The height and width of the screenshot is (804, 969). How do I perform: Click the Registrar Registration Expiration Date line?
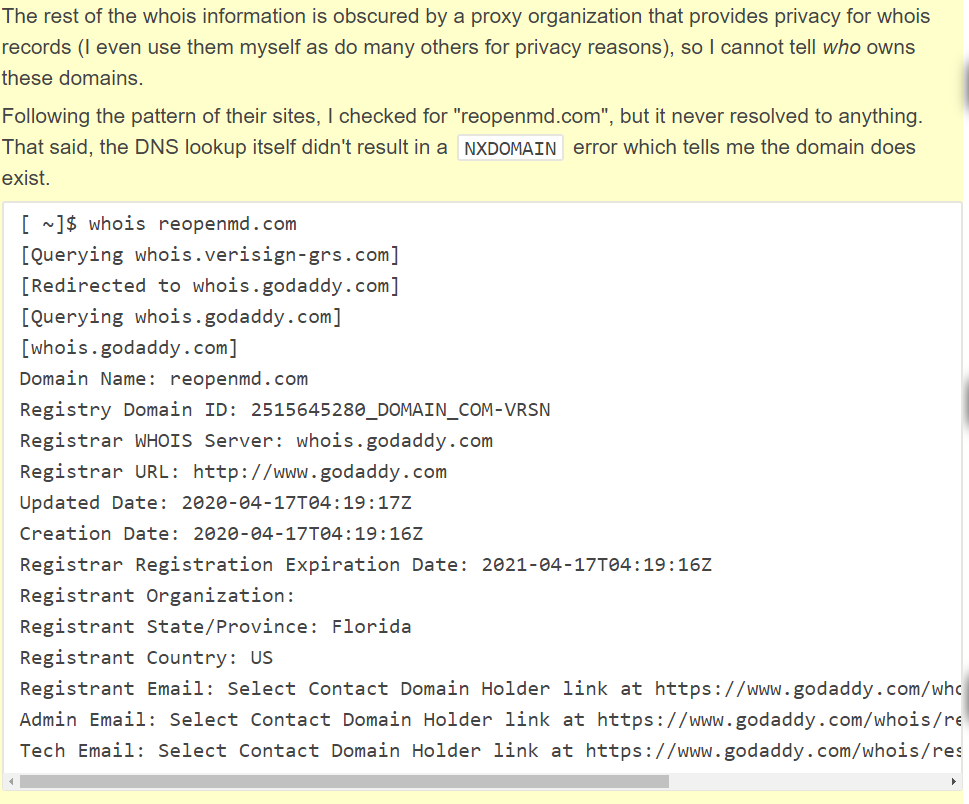coord(366,564)
